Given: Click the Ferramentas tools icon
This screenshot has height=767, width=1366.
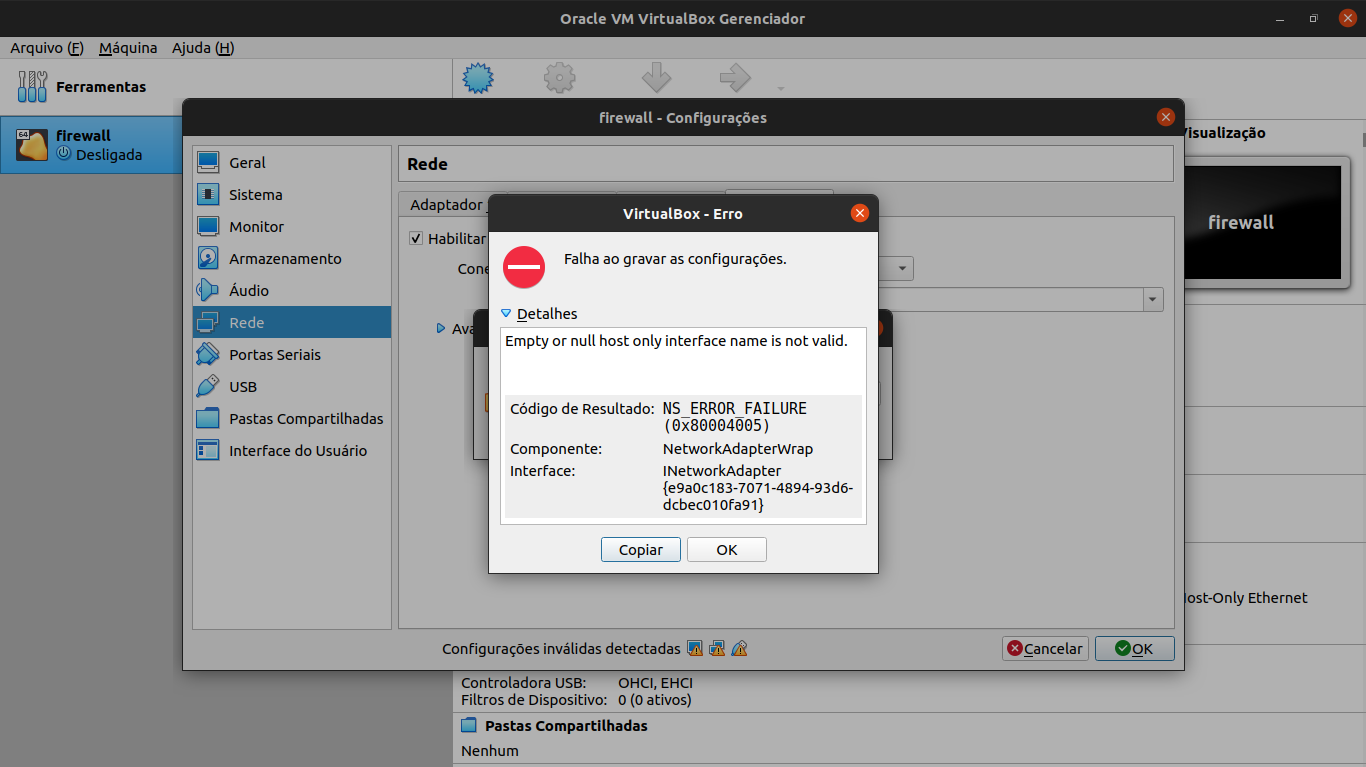Looking at the screenshot, I should [32, 87].
